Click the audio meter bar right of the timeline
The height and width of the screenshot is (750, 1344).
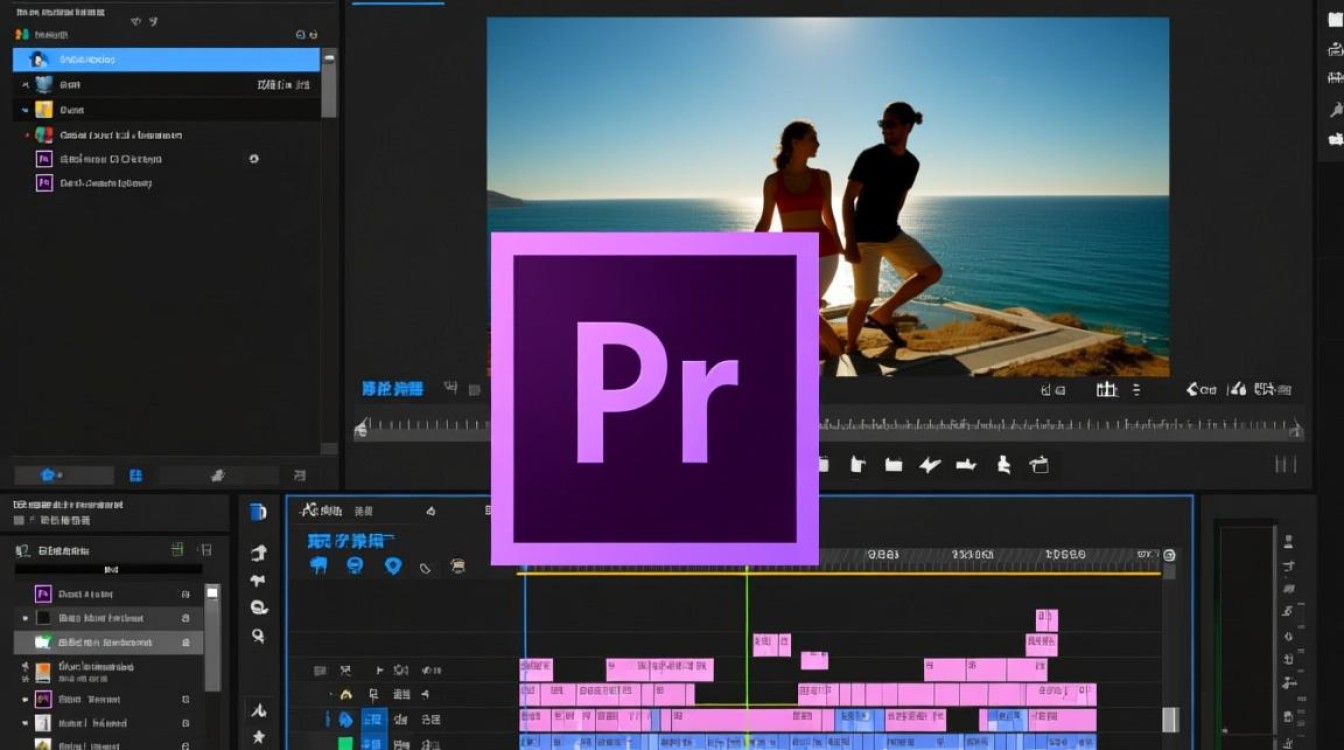click(x=1246, y=636)
